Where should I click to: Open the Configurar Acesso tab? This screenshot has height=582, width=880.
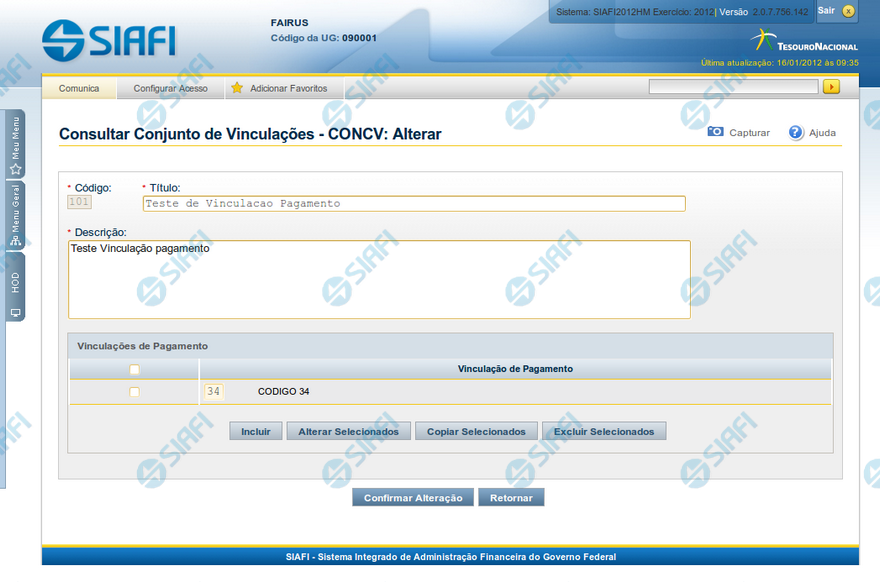tap(170, 88)
